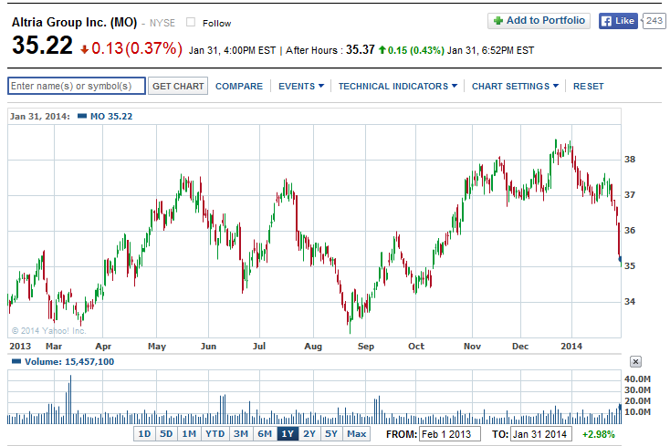
Task: Select the 5Y time range
Action: pyautogui.click(x=331, y=434)
